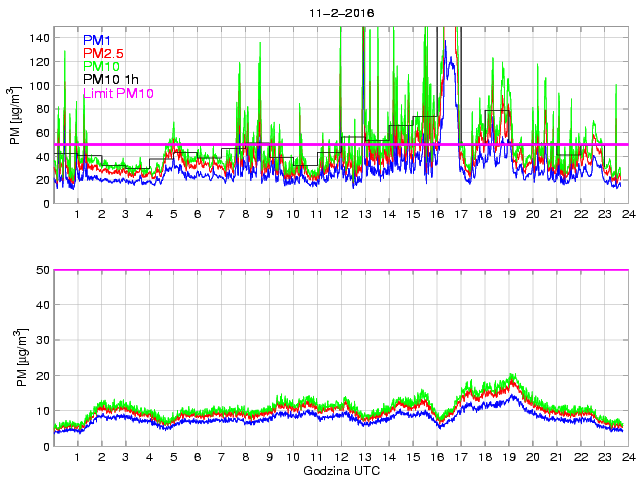Viewport: 640px width, 480px height.
Task: Click the 140 tick on the top y-axis
Action: click(x=39, y=38)
